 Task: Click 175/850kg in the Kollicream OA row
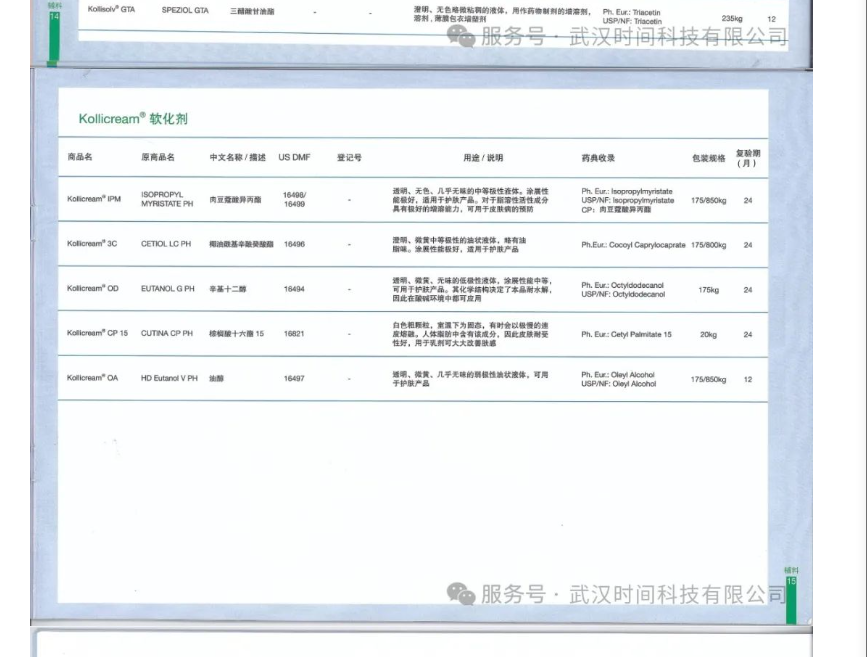708,379
